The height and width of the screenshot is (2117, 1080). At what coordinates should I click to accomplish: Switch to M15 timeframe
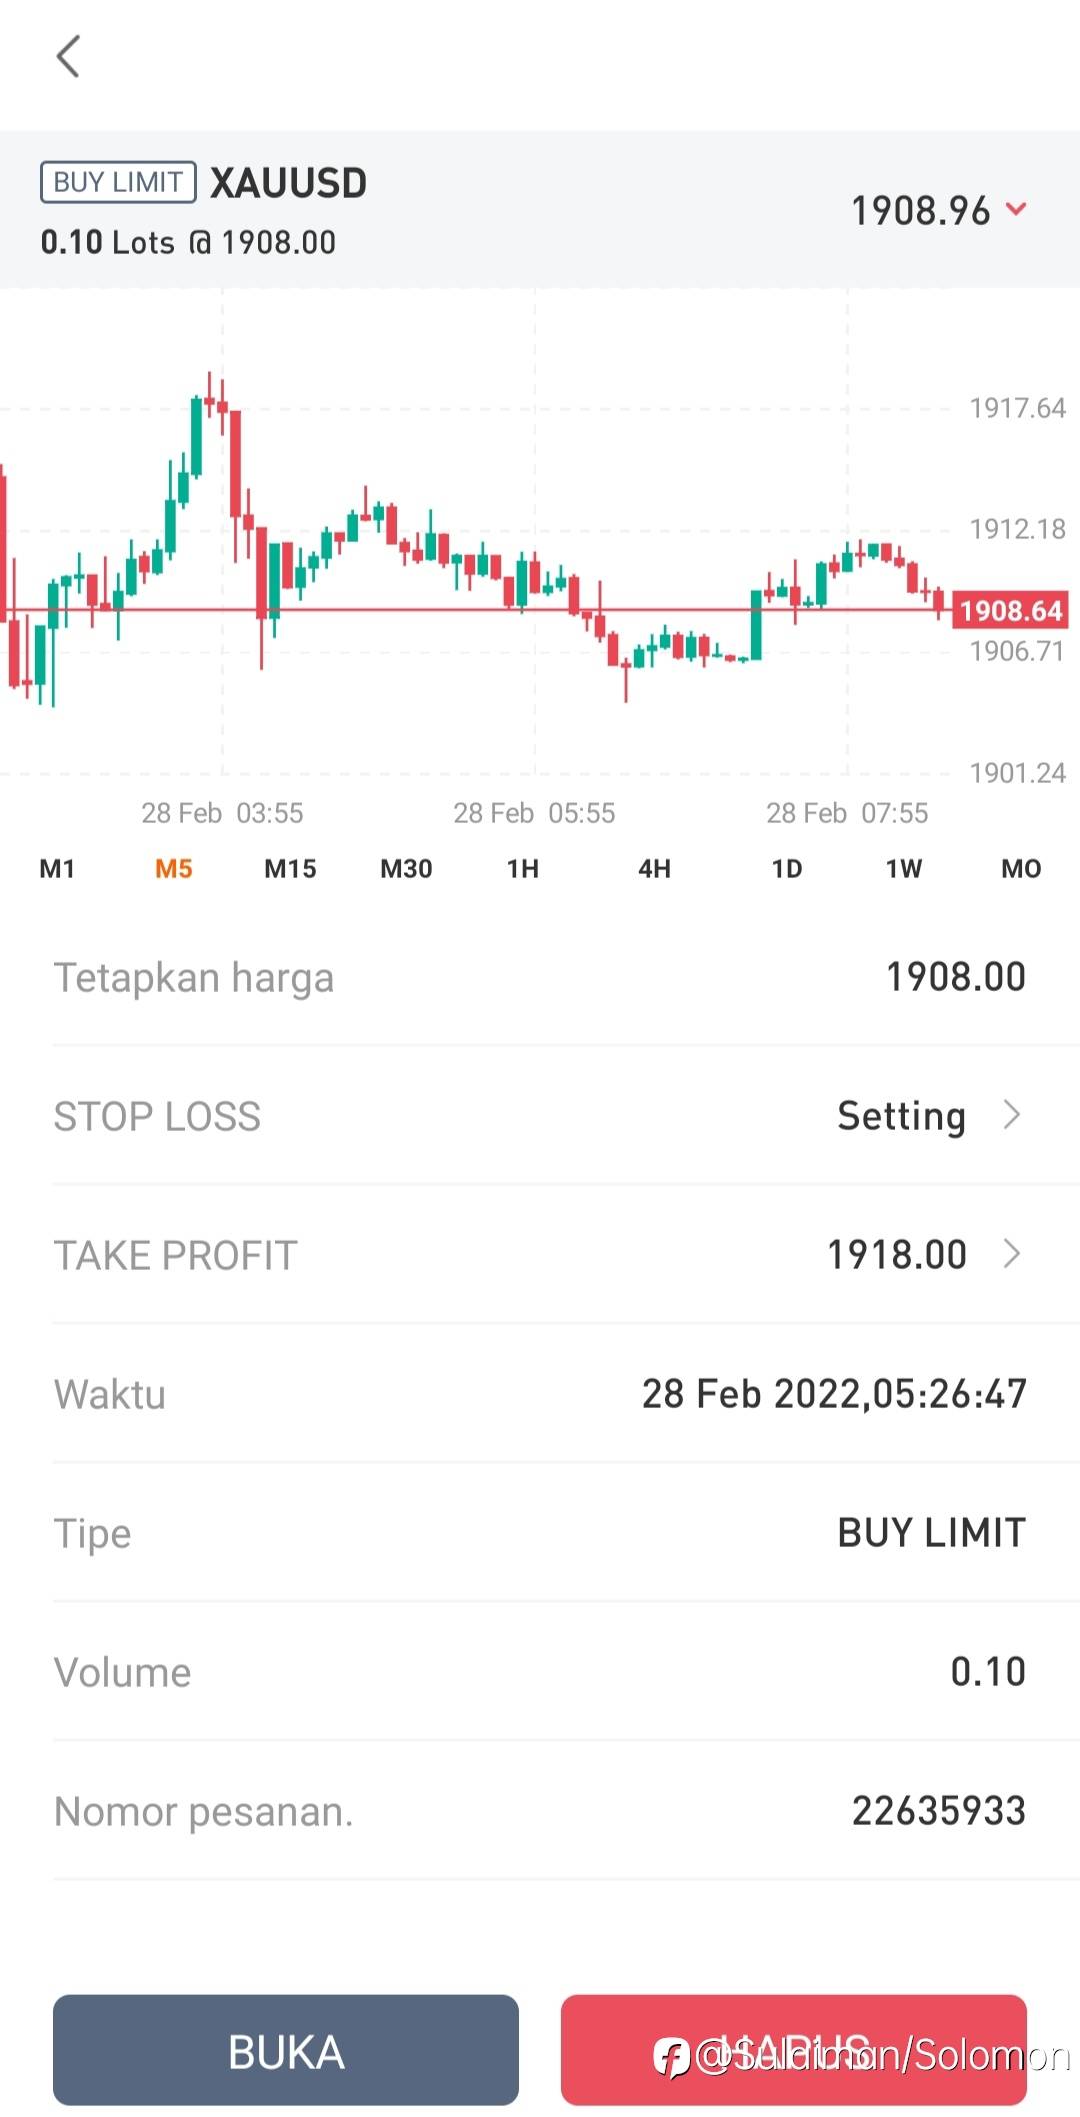pos(290,868)
